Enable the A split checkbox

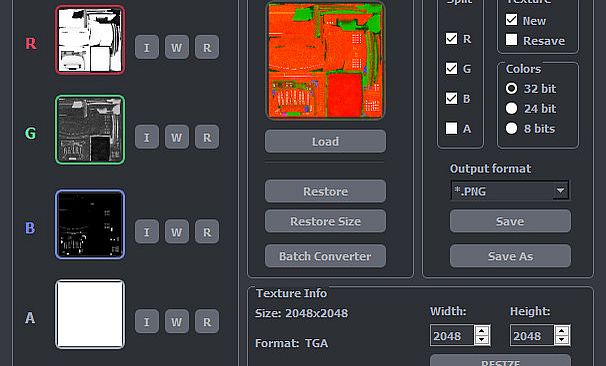[451, 128]
